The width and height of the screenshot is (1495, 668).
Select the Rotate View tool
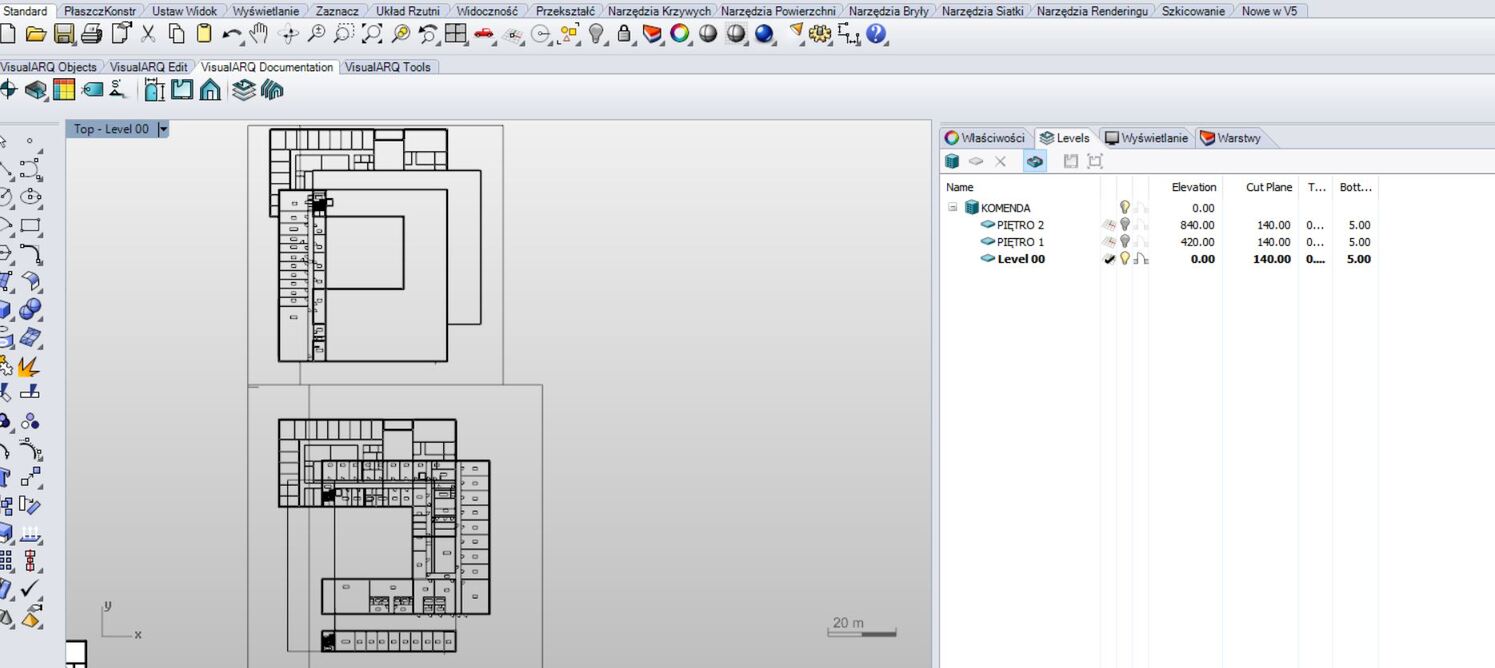pos(288,34)
